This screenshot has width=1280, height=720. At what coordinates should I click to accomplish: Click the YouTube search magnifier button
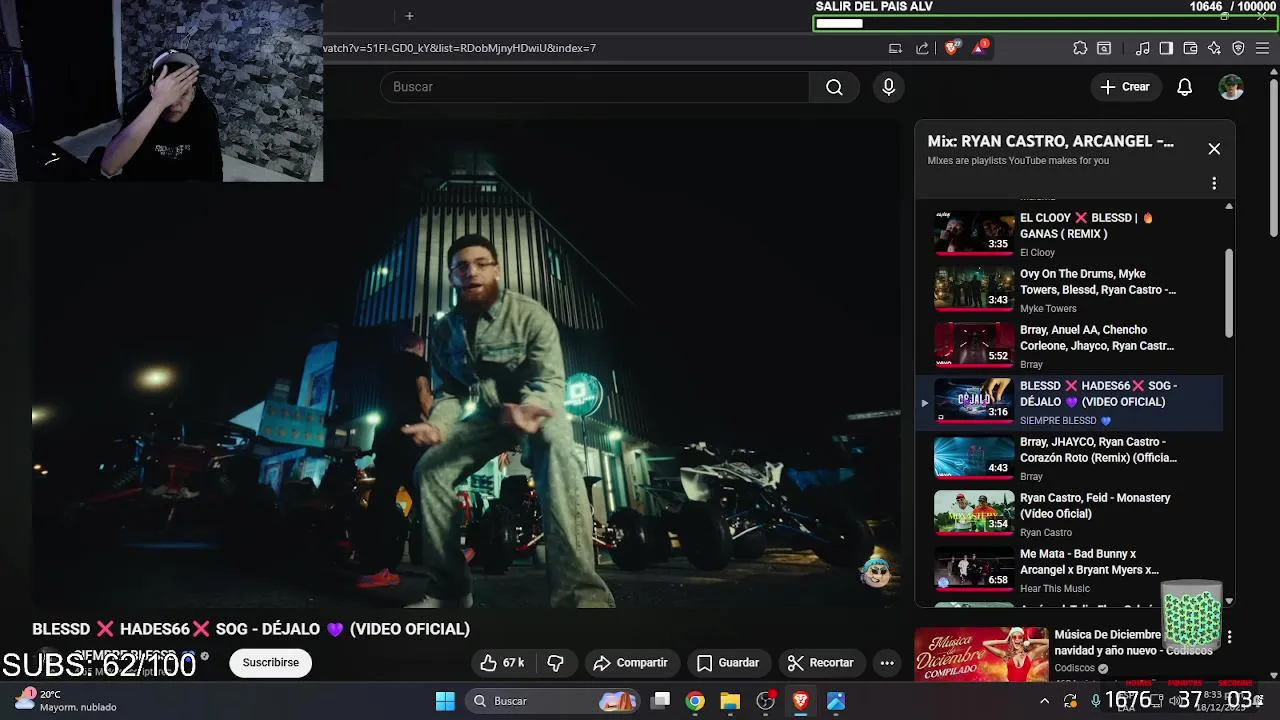tap(834, 87)
